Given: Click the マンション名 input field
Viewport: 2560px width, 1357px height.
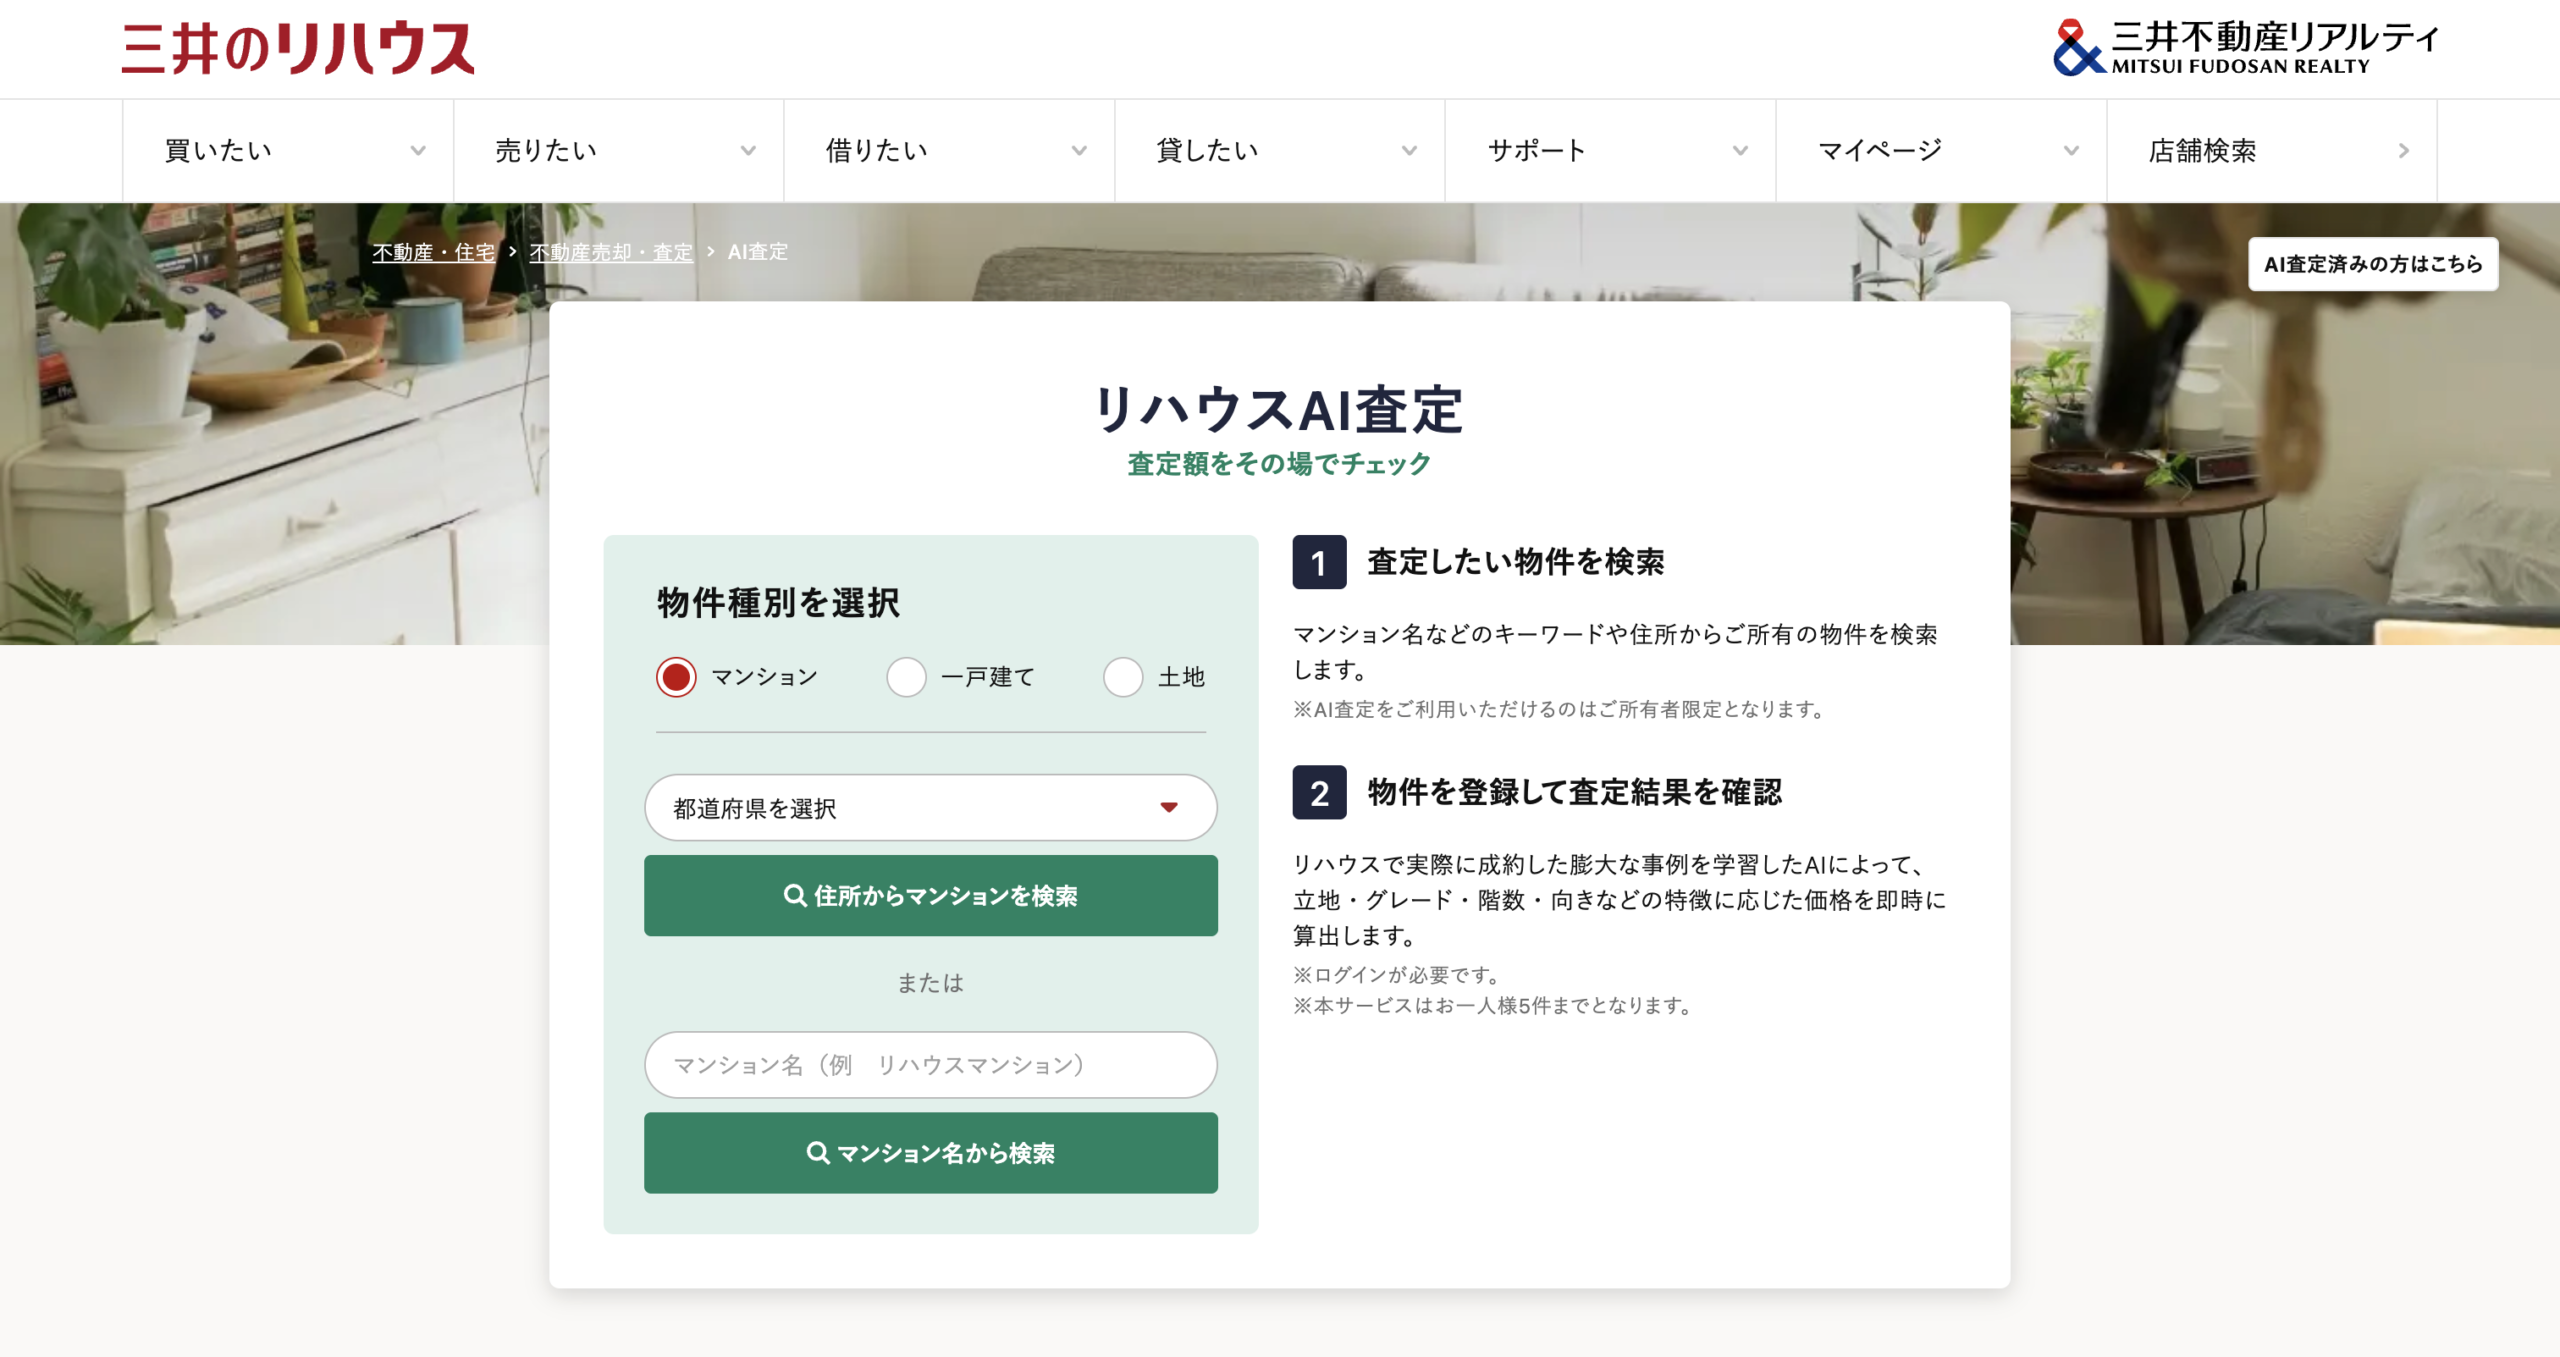Looking at the screenshot, I should (x=930, y=1065).
